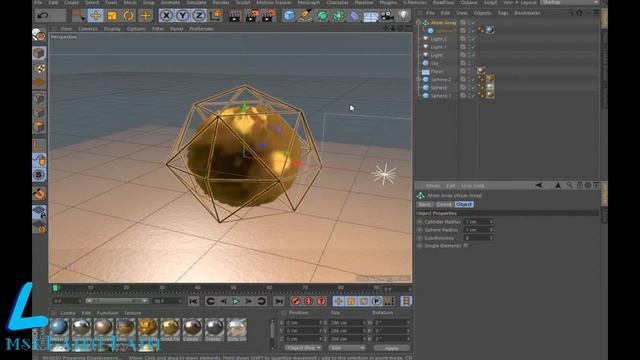Select the Gold material thumbnail

(x=170, y=328)
